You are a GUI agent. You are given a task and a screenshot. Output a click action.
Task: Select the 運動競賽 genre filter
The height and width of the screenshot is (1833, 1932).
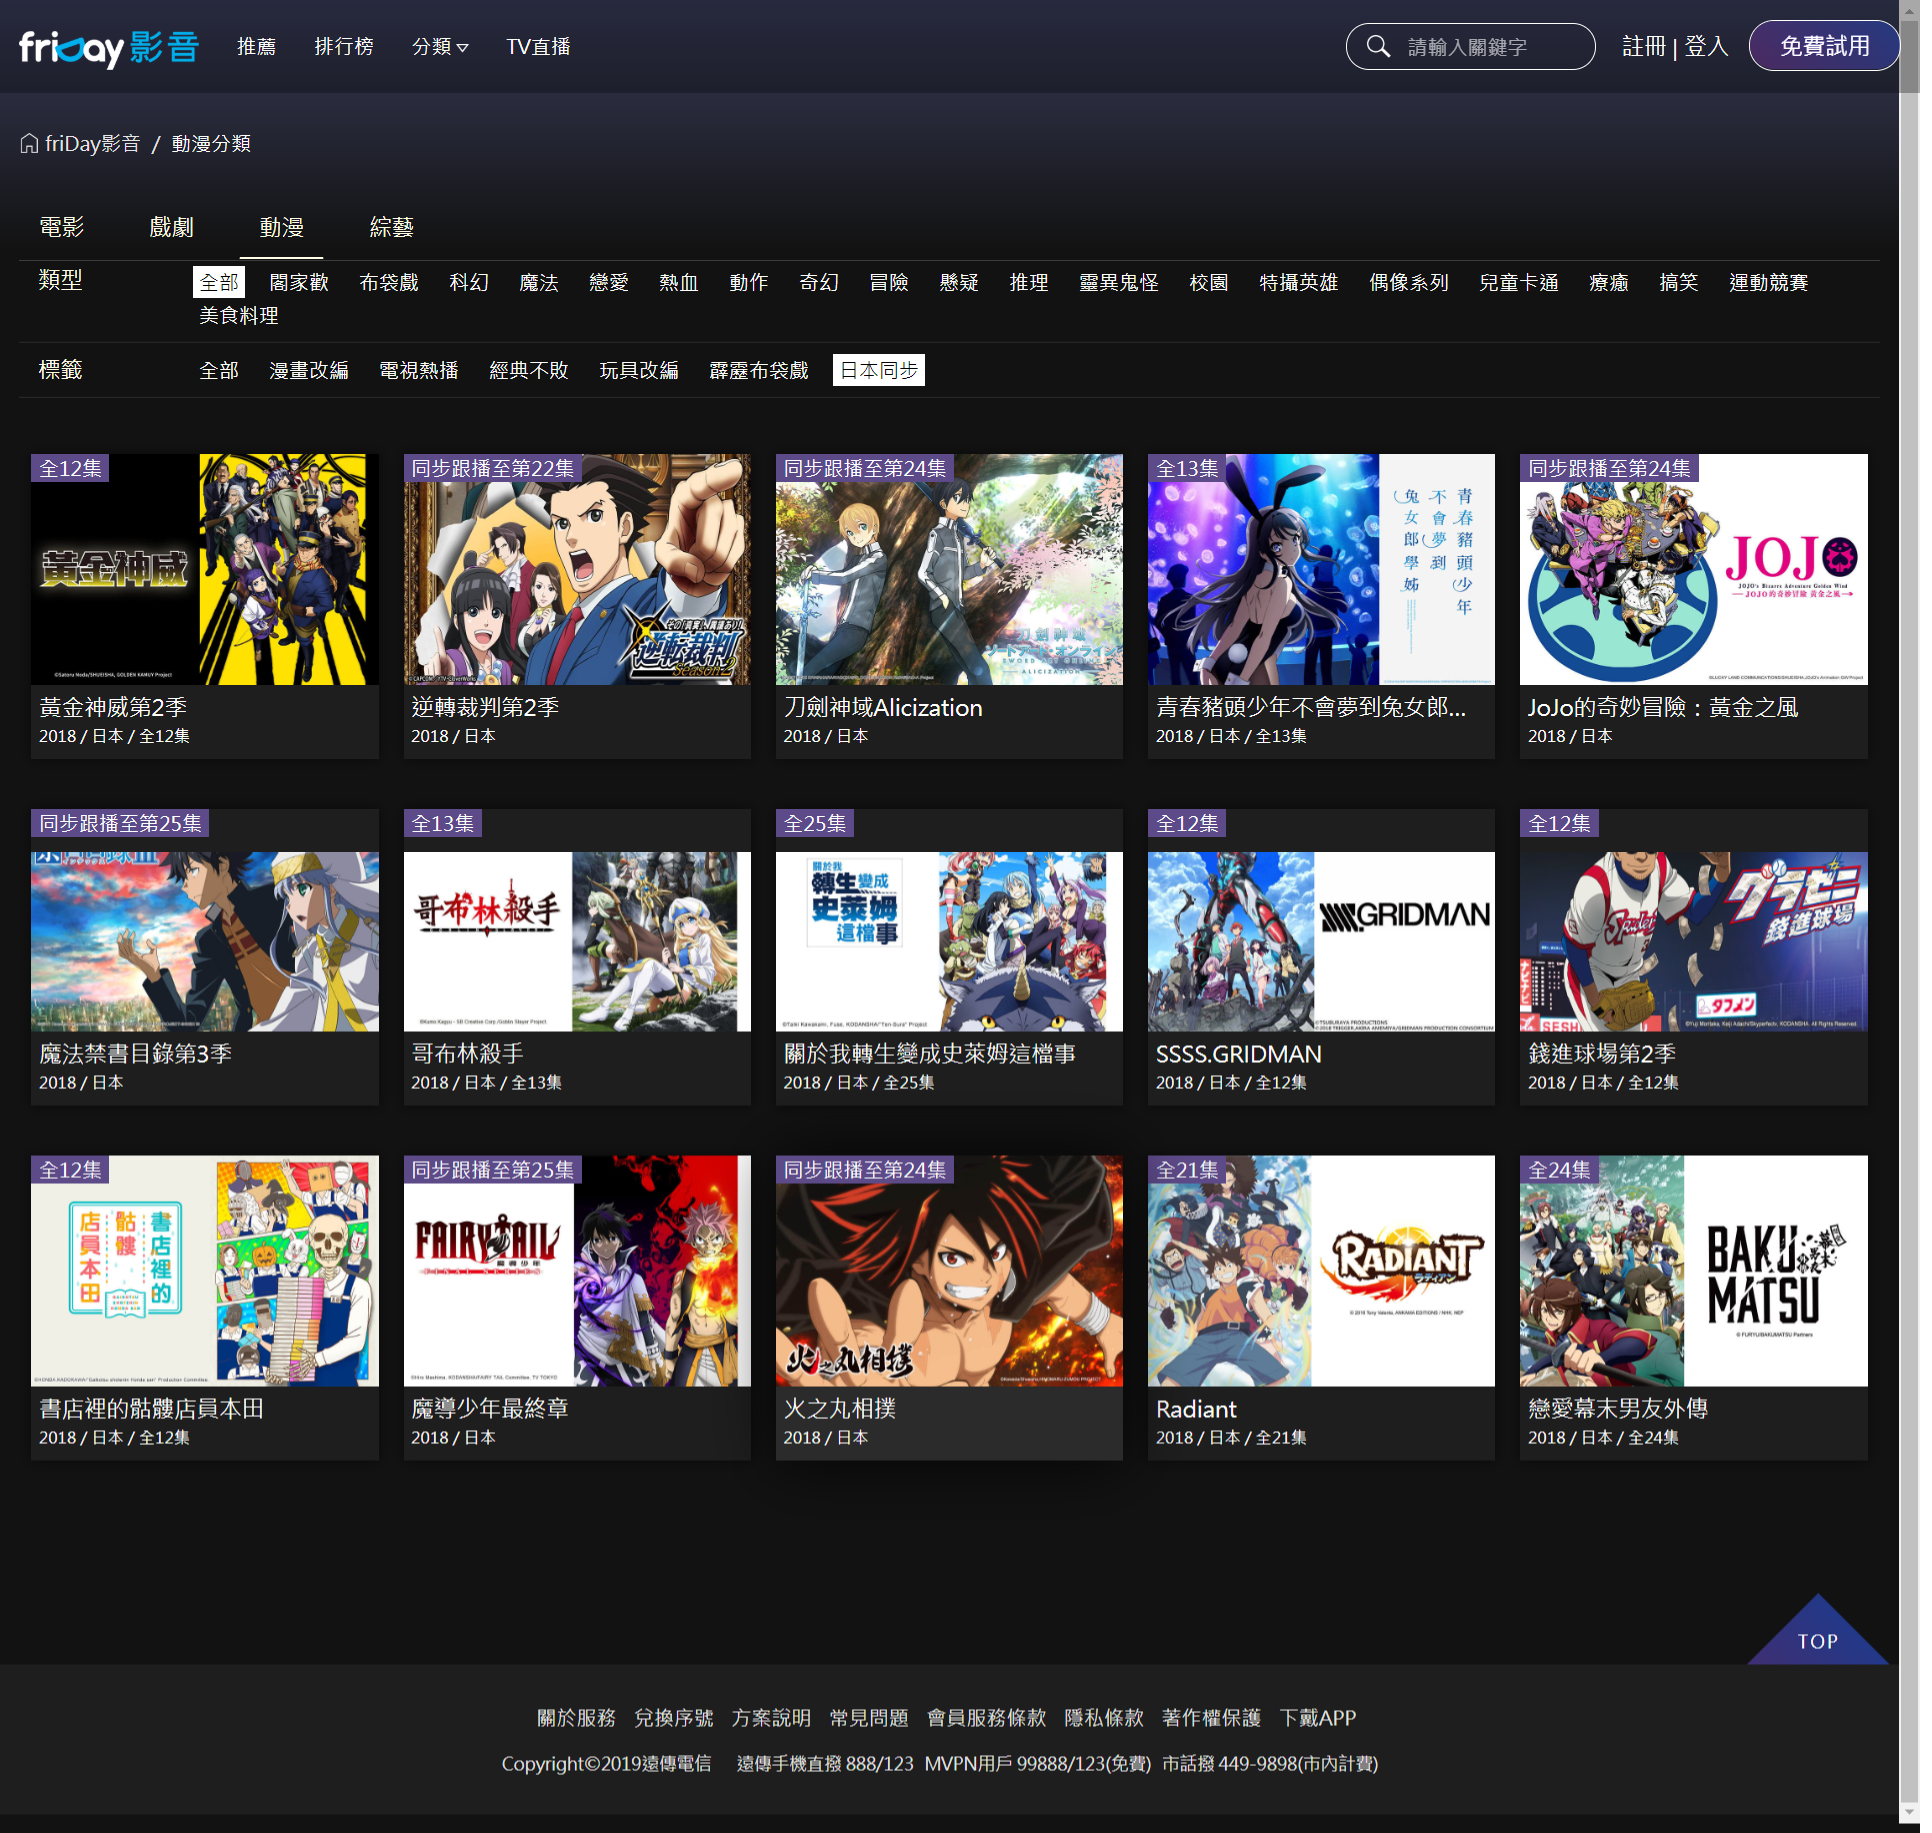1768,283
